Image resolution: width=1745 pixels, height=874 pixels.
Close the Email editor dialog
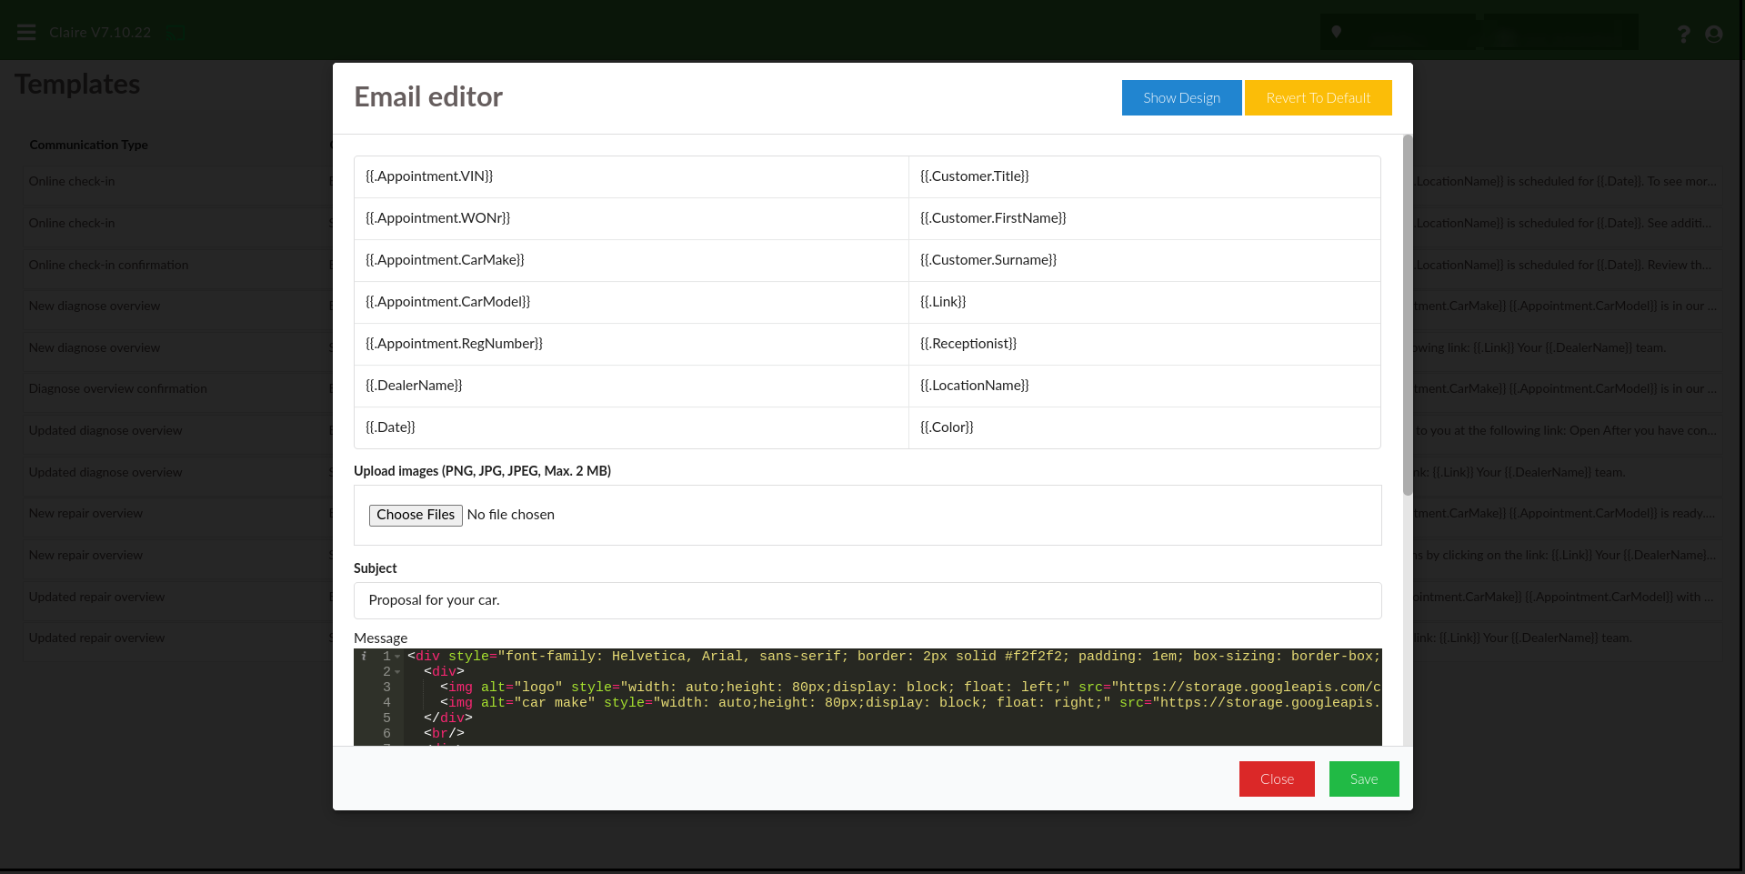tap(1276, 779)
